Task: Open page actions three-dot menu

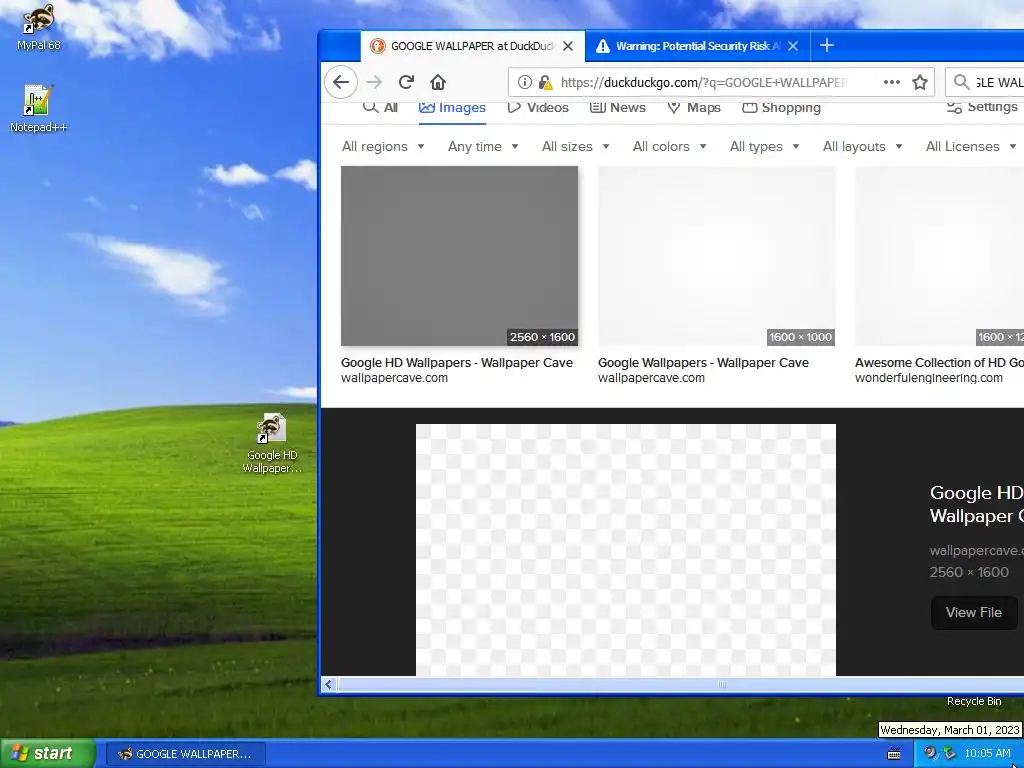Action: (891, 82)
